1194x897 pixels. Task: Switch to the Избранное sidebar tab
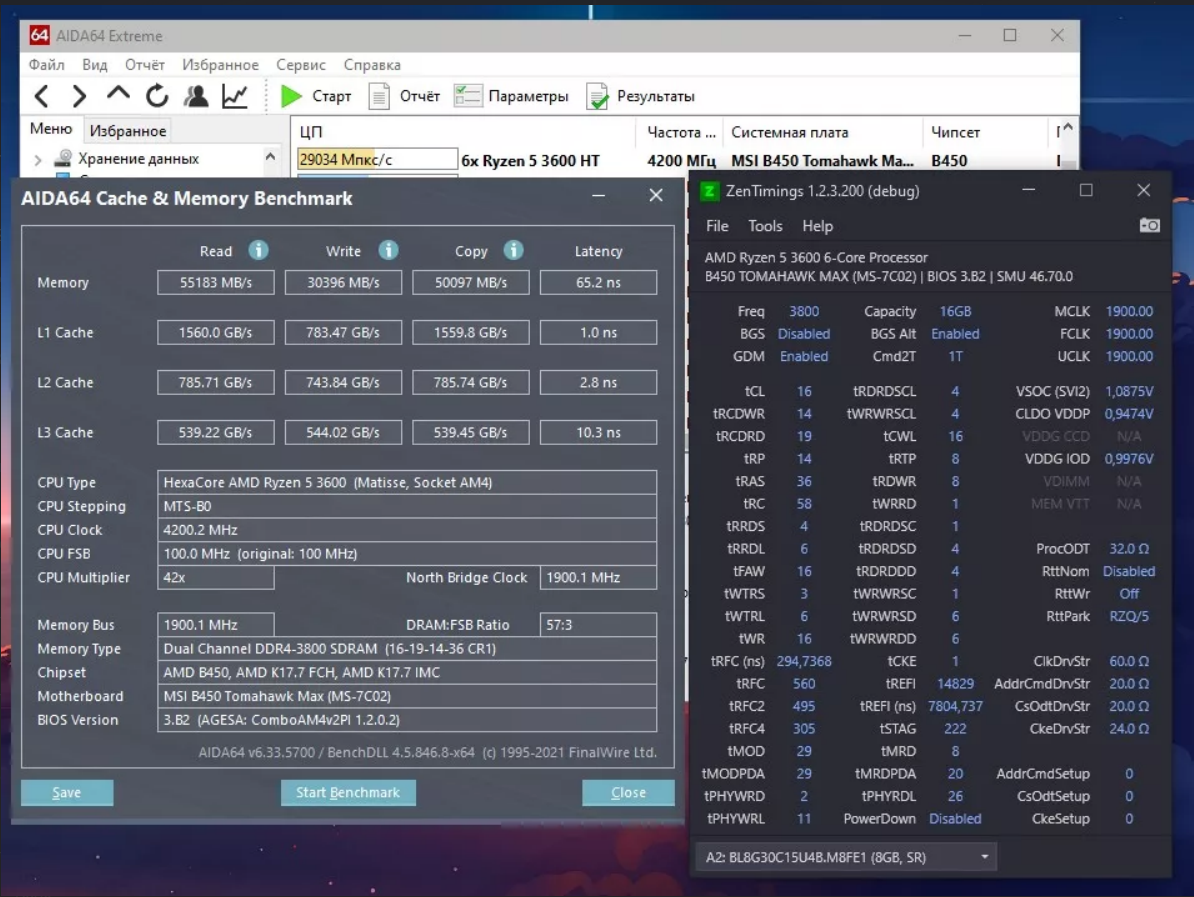128,131
